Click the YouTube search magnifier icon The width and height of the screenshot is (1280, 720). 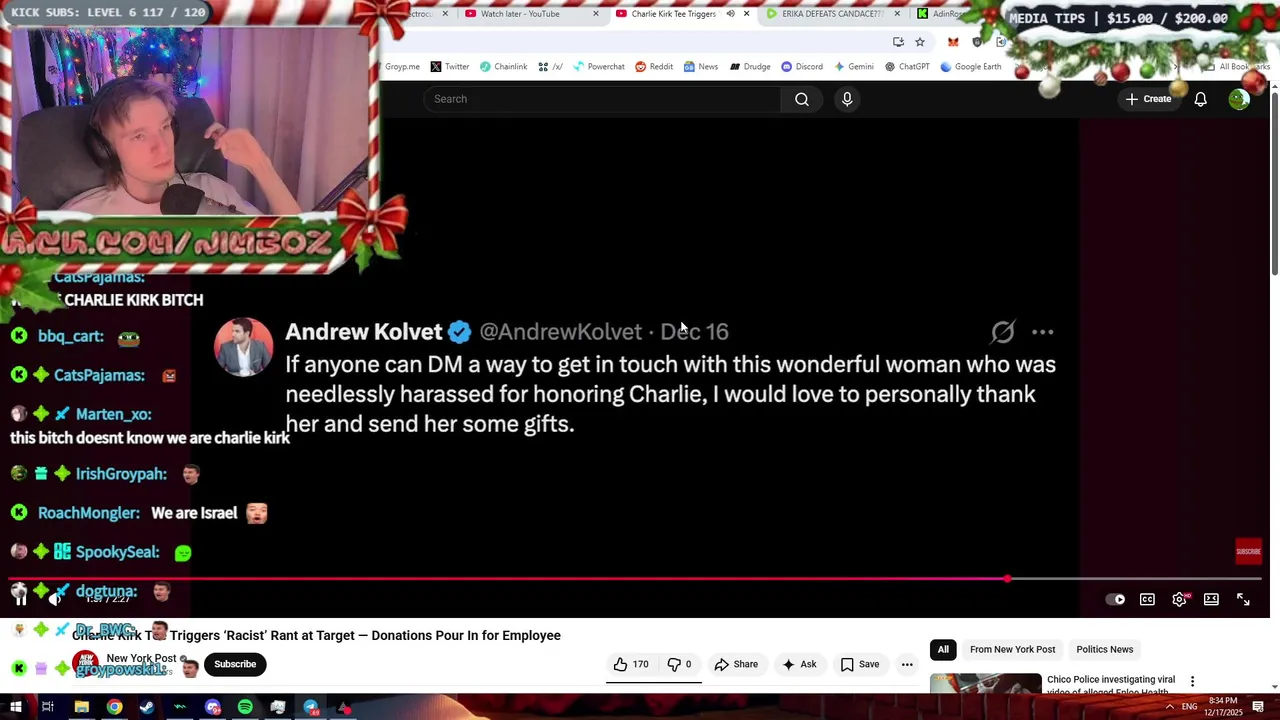pos(802,99)
